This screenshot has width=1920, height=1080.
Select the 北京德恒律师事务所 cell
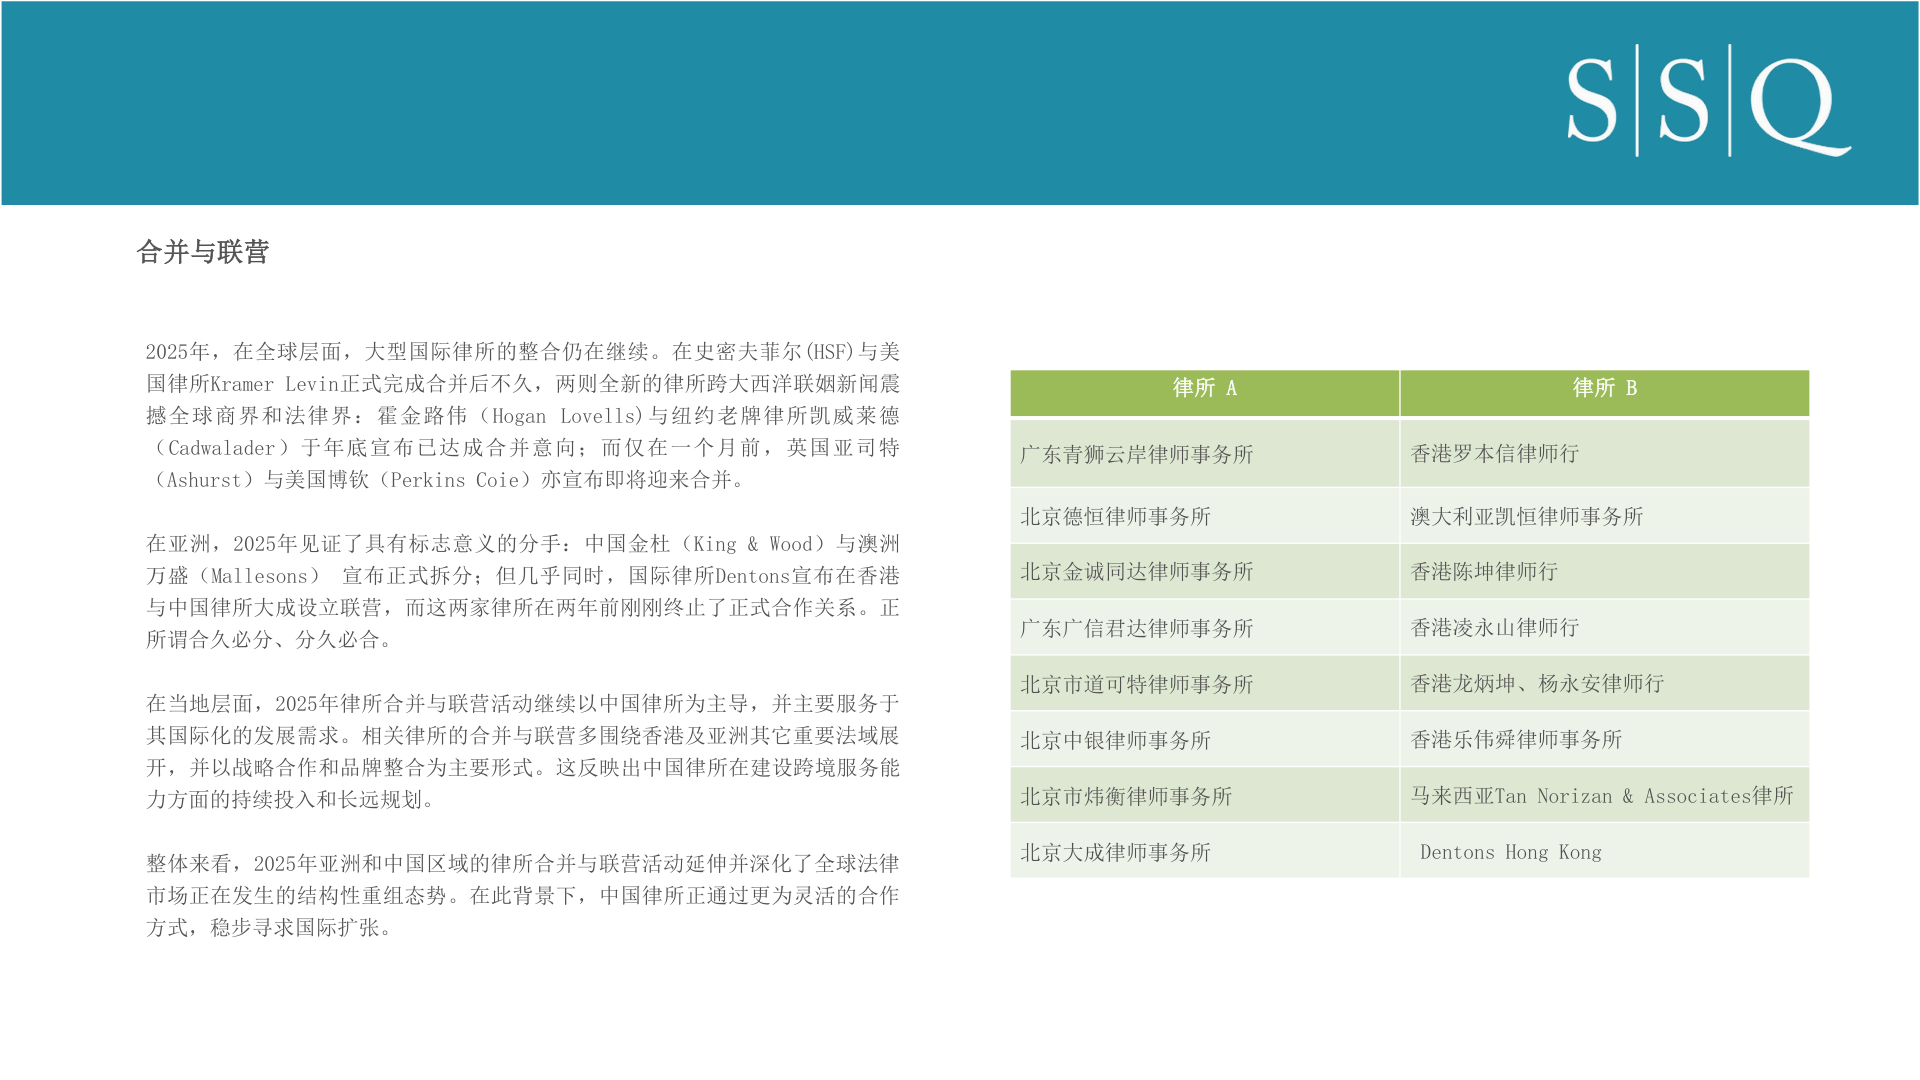click(1115, 517)
